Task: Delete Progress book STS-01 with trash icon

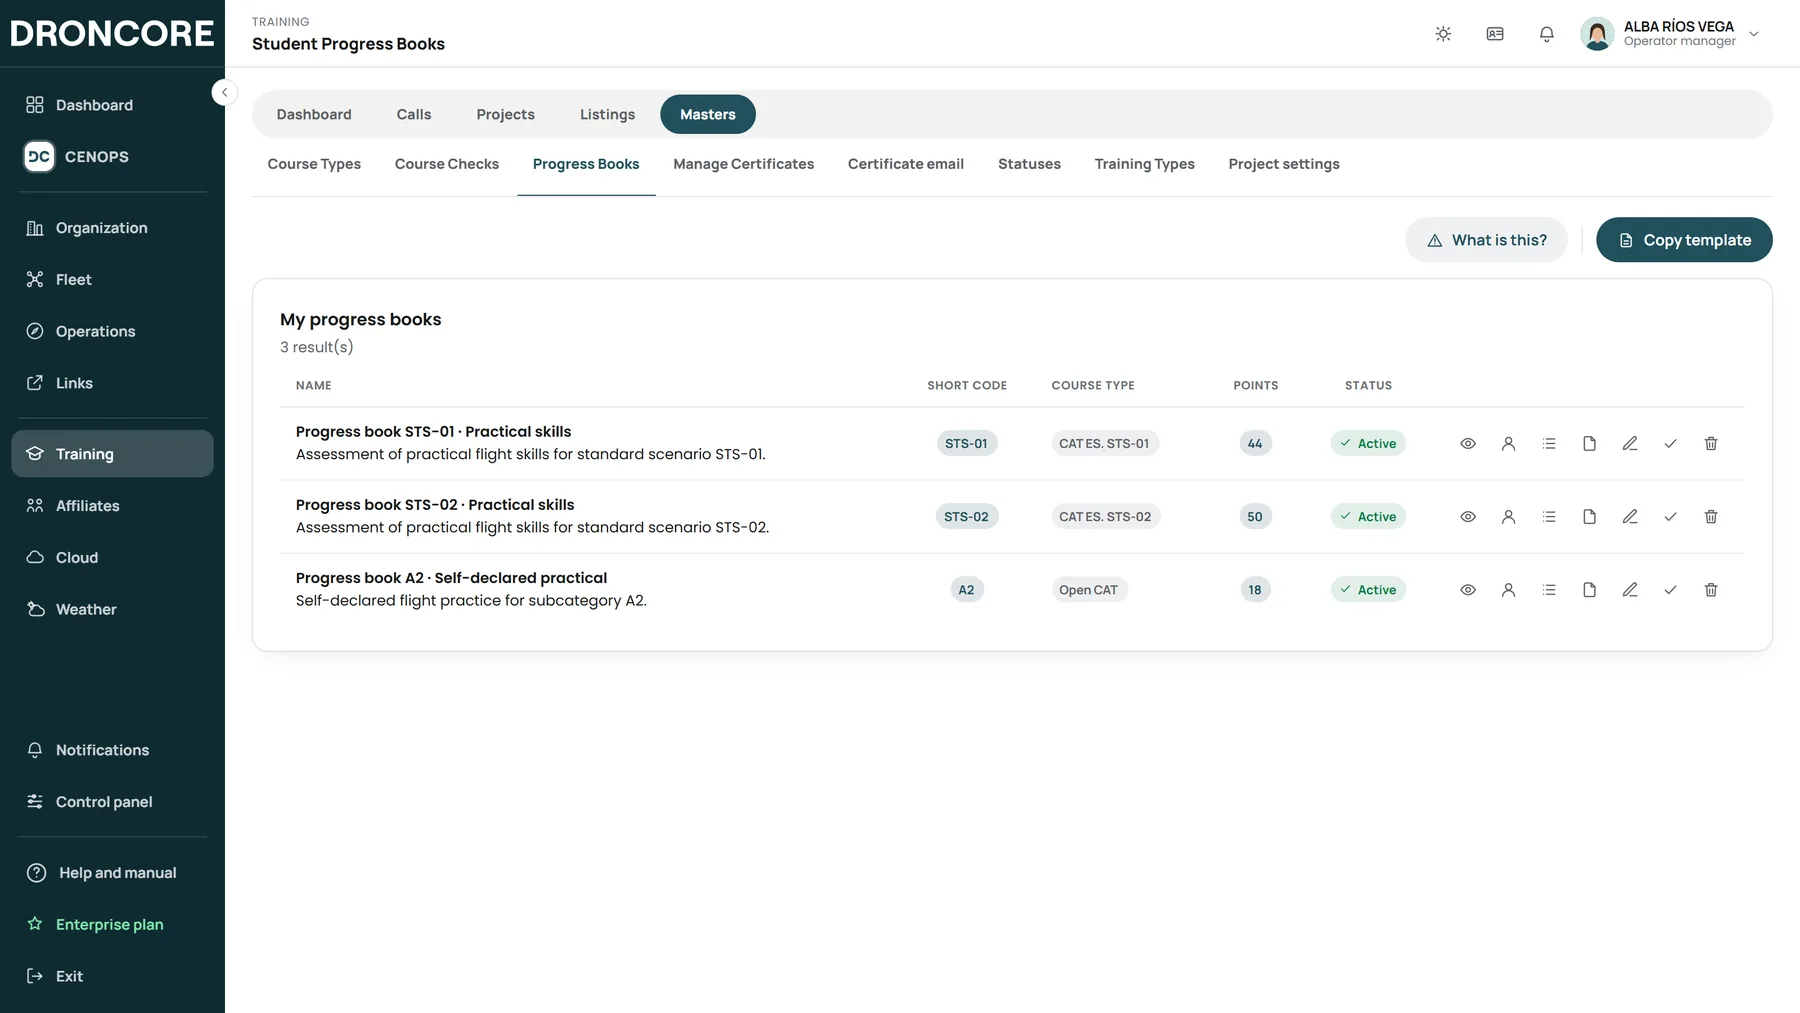Action: pyautogui.click(x=1711, y=444)
